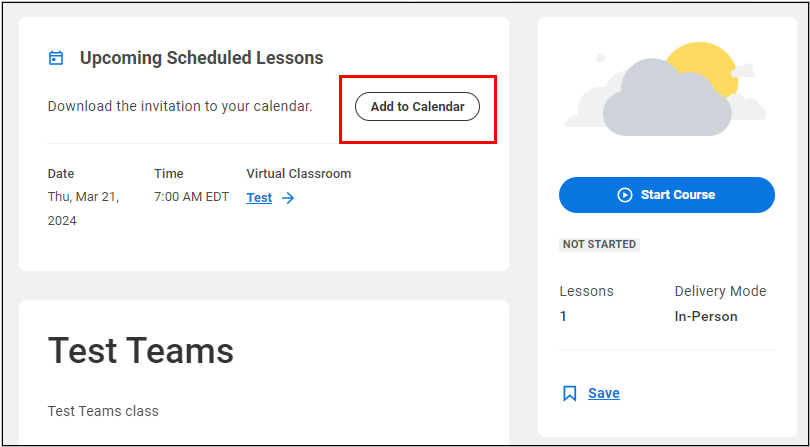The height and width of the screenshot is (447, 810).
Task: Click the bookmark icon beside Save
Action: click(x=570, y=393)
